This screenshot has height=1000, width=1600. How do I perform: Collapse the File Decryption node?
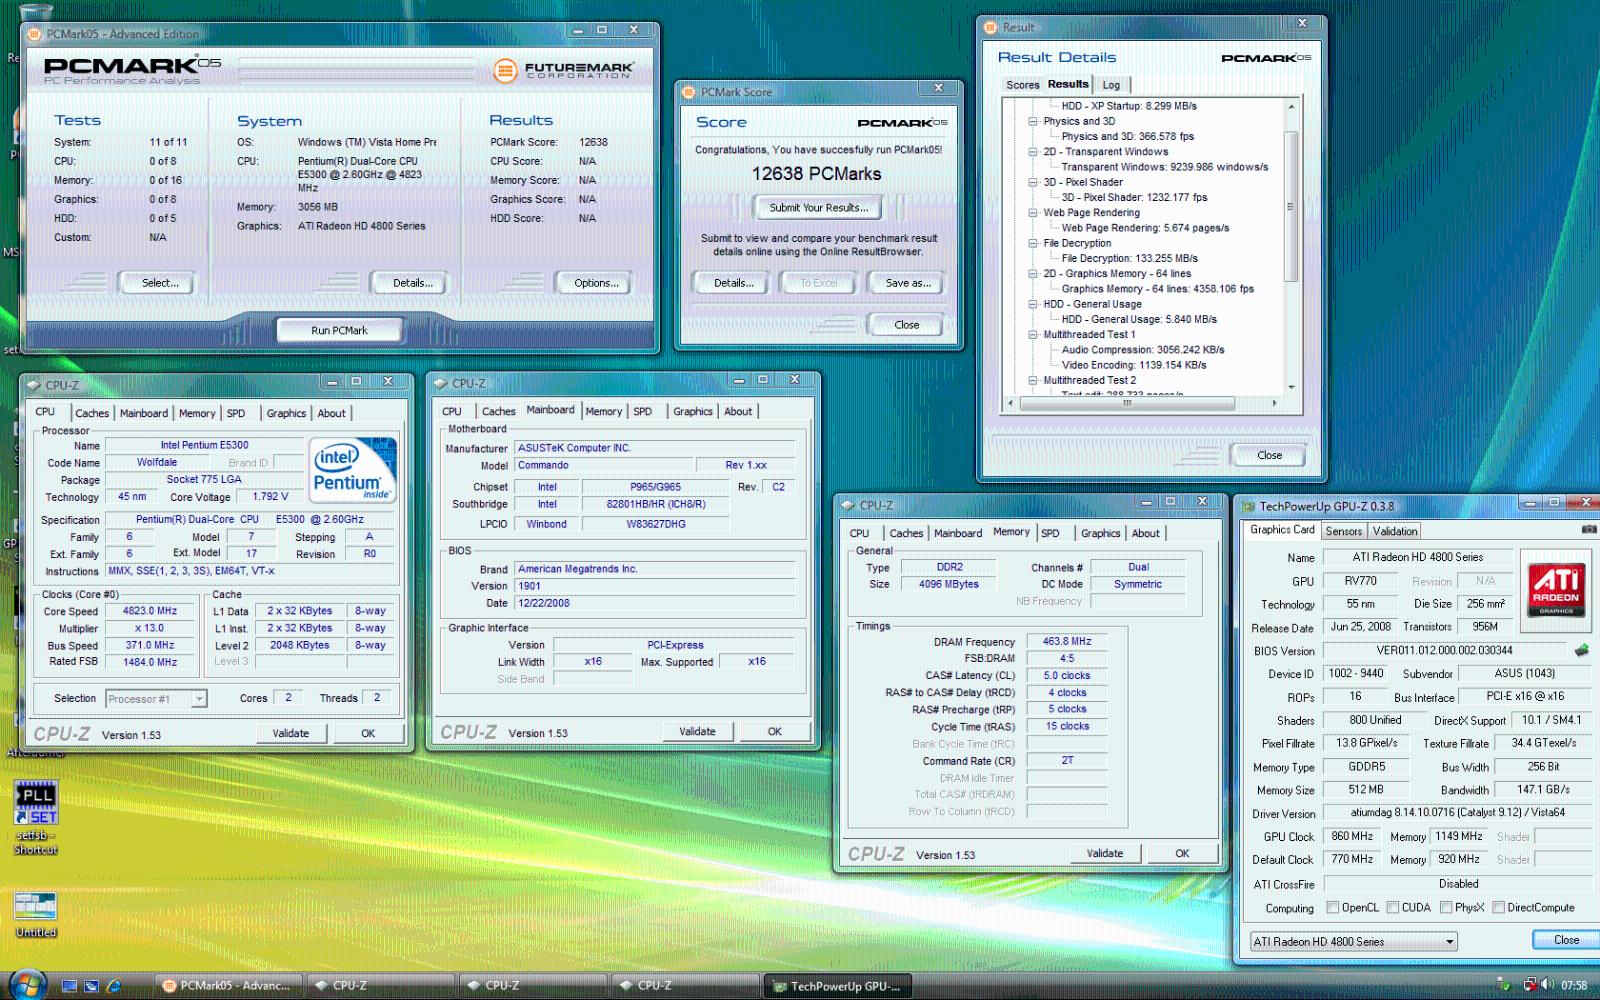tap(1033, 243)
